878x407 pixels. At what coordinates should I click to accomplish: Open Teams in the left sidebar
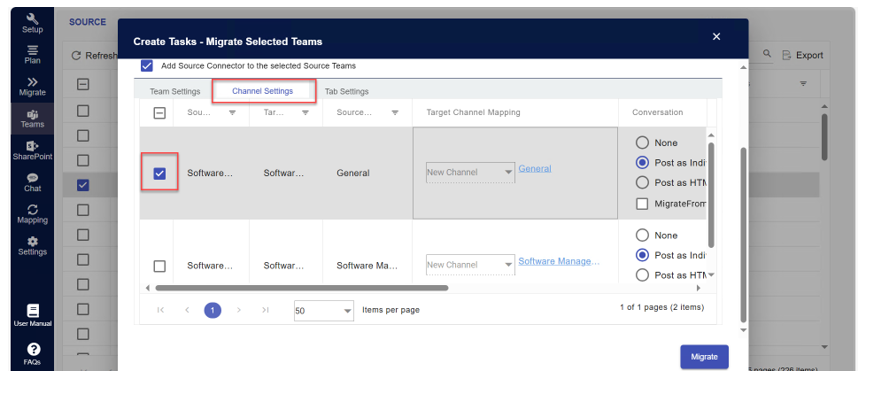[x=32, y=119]
